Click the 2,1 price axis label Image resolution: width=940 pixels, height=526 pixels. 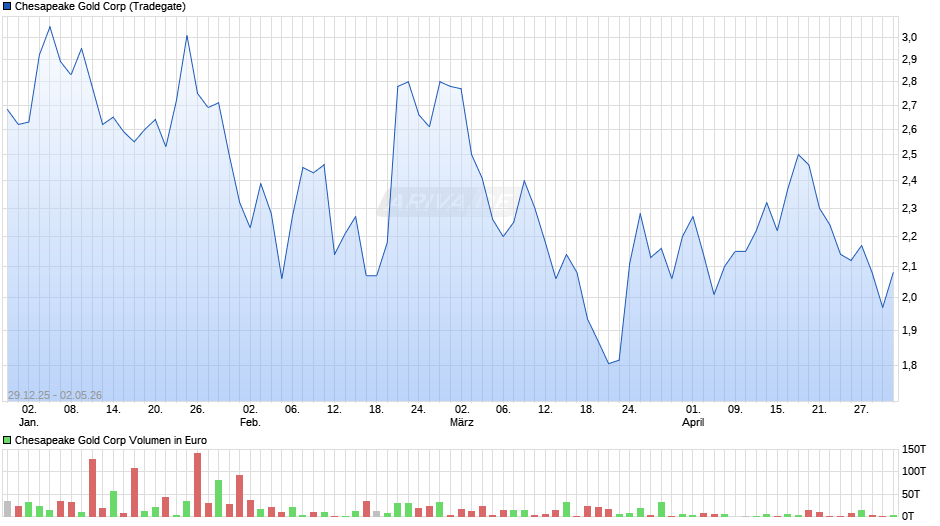point(909,266)
